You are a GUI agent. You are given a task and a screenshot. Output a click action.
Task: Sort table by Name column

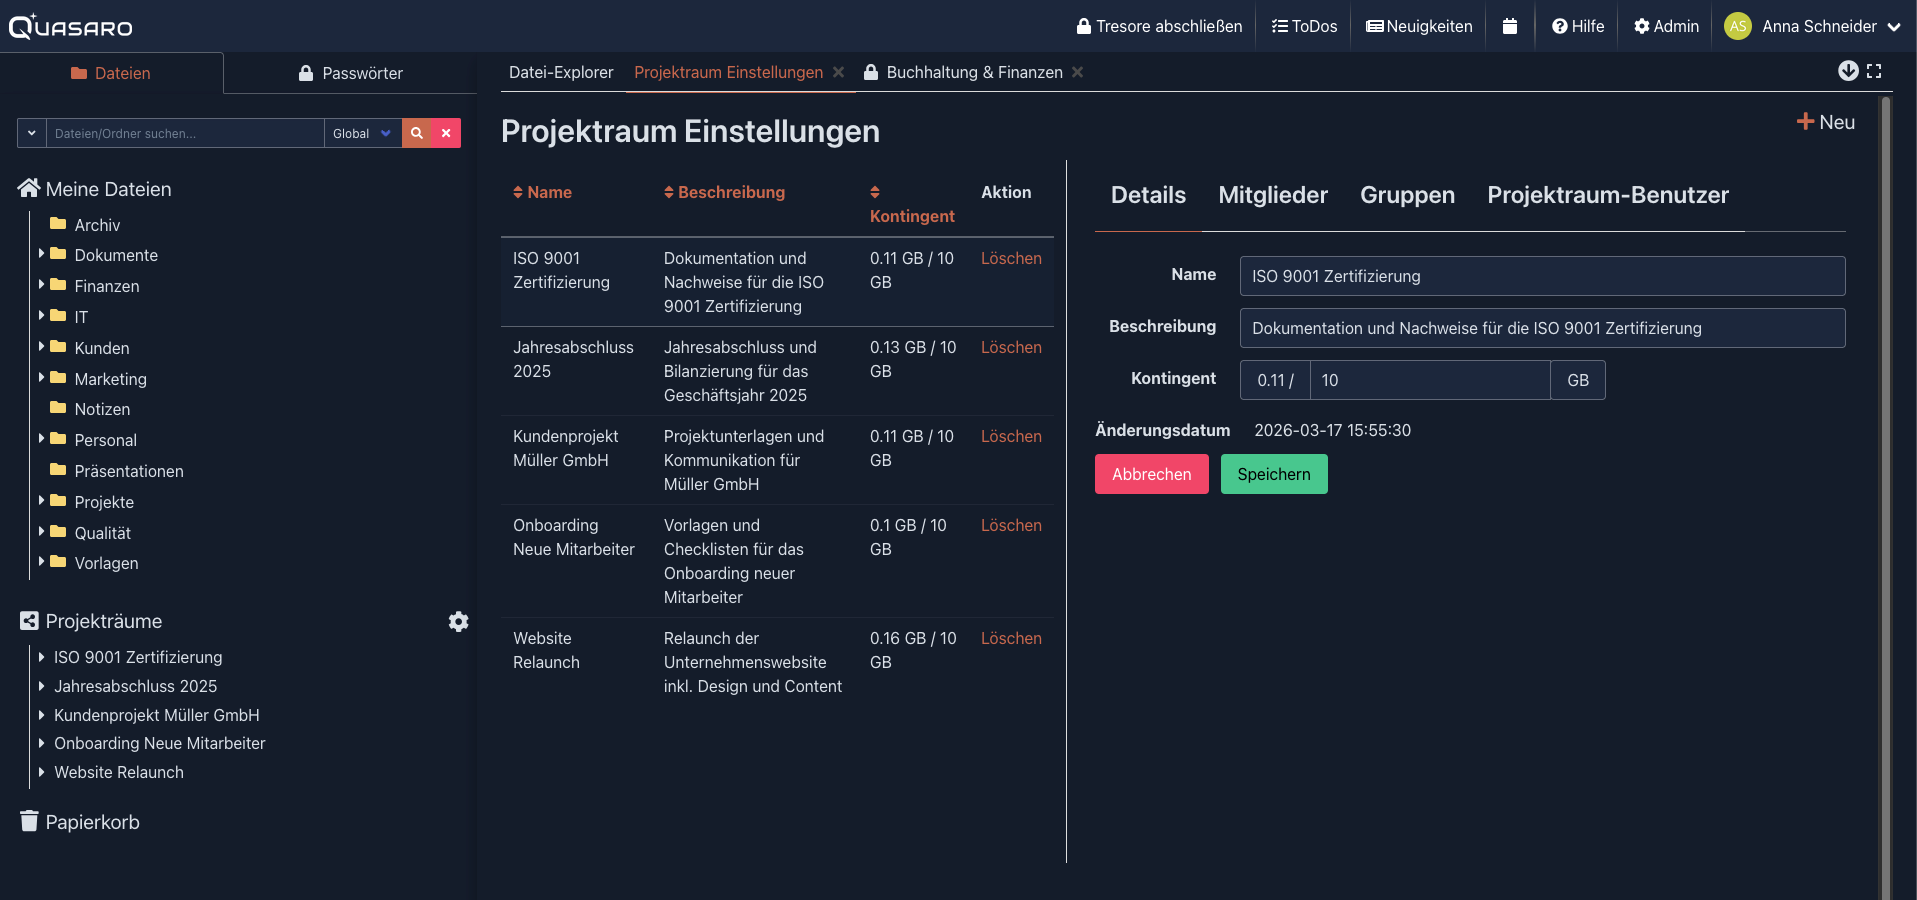point(542,192)
